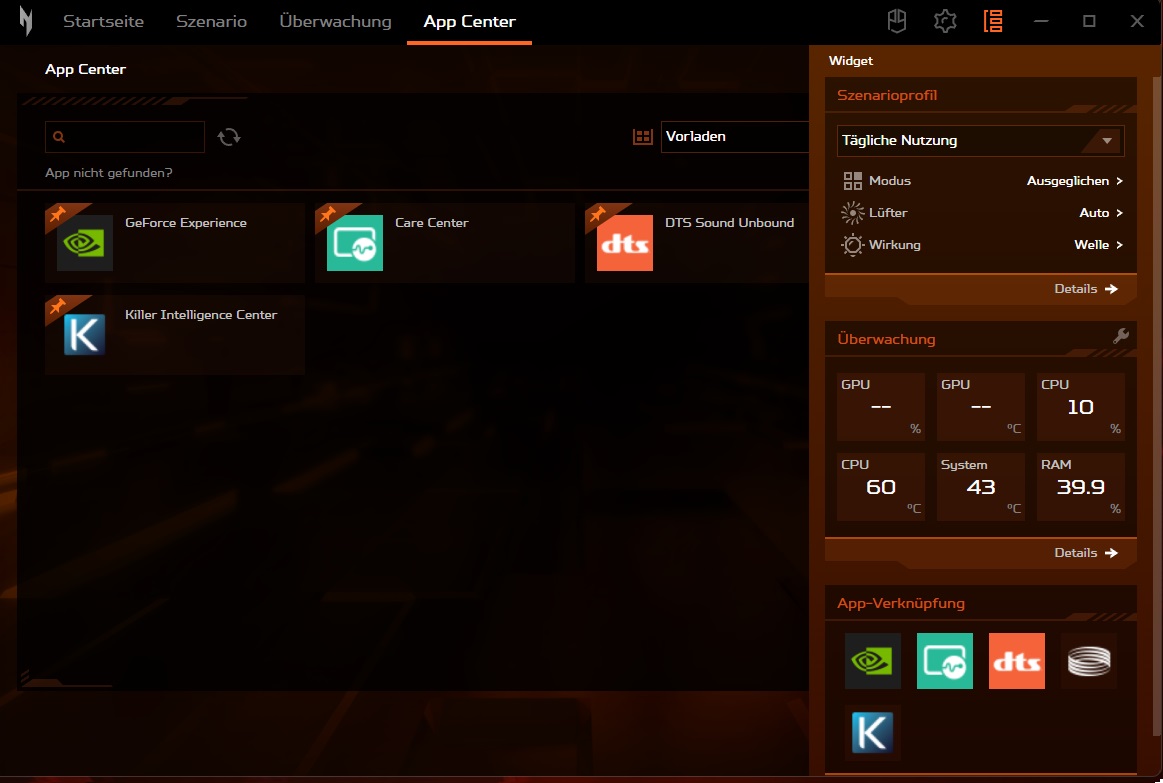1163x783 pixels.
Task: Open the Tägliche Nutzung profile dropdown
Action: (981, 141)
